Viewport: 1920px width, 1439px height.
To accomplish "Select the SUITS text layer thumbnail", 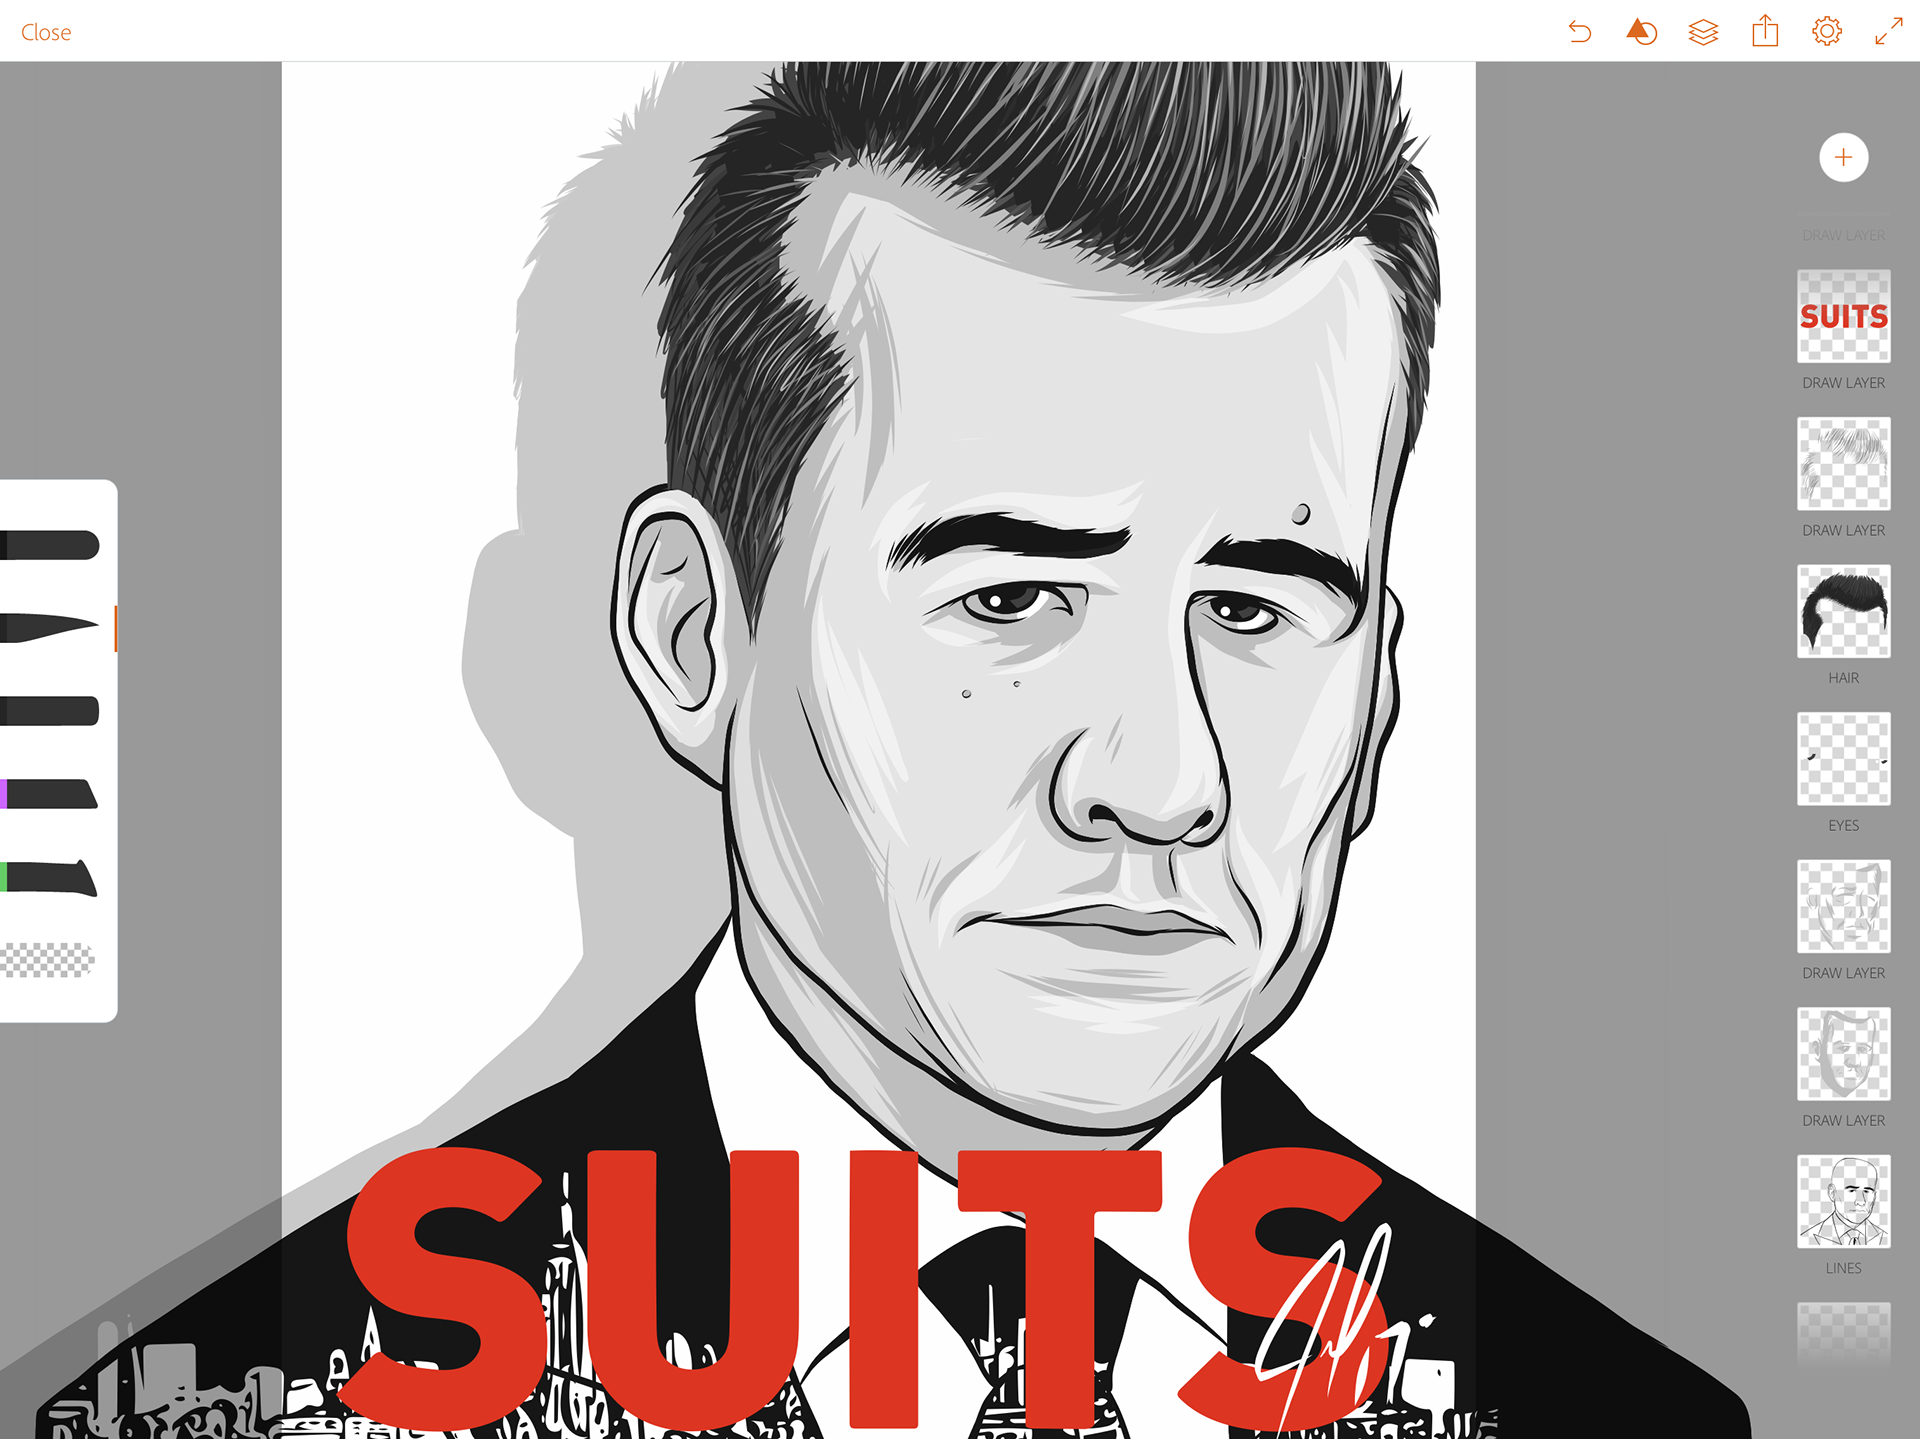I will click(x=1844, y=316).
